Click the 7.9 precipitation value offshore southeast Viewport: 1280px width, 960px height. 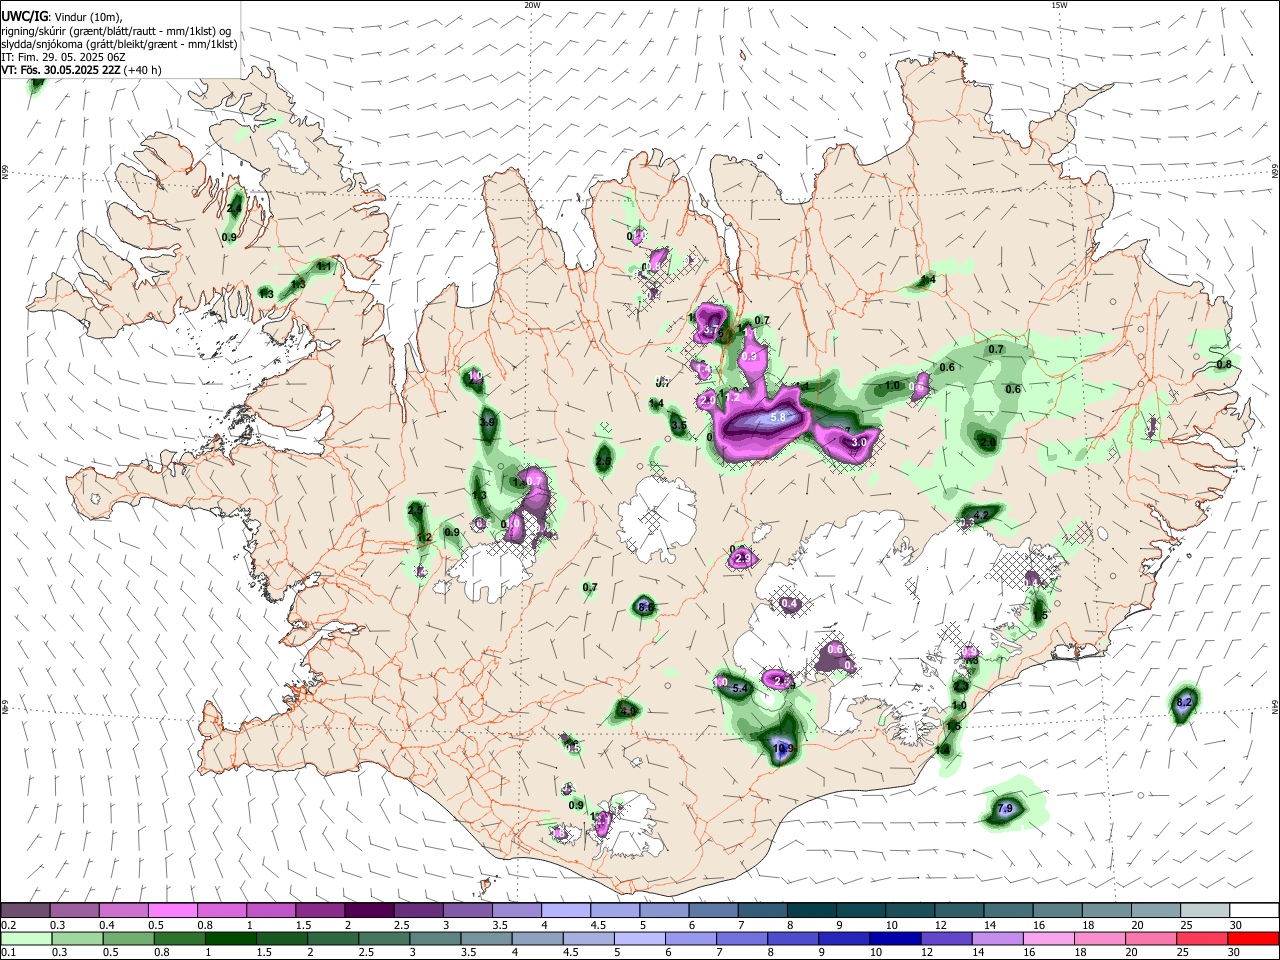(x=1006, y=808)
